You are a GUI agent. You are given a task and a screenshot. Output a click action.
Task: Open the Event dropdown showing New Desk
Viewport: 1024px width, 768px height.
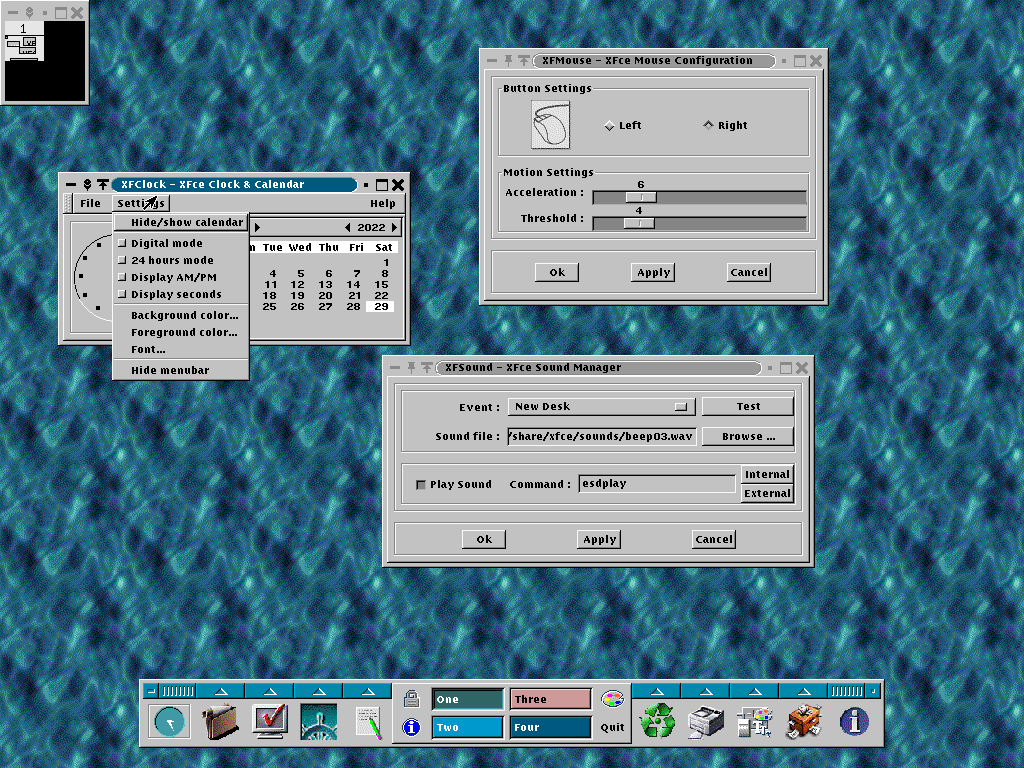click(x=601, y=406)
